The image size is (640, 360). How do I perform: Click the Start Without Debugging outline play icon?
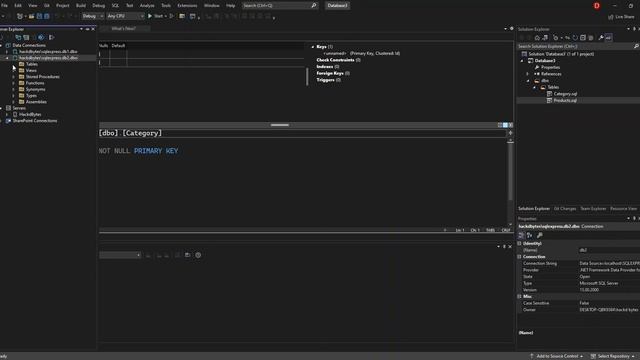click(171, 16)
